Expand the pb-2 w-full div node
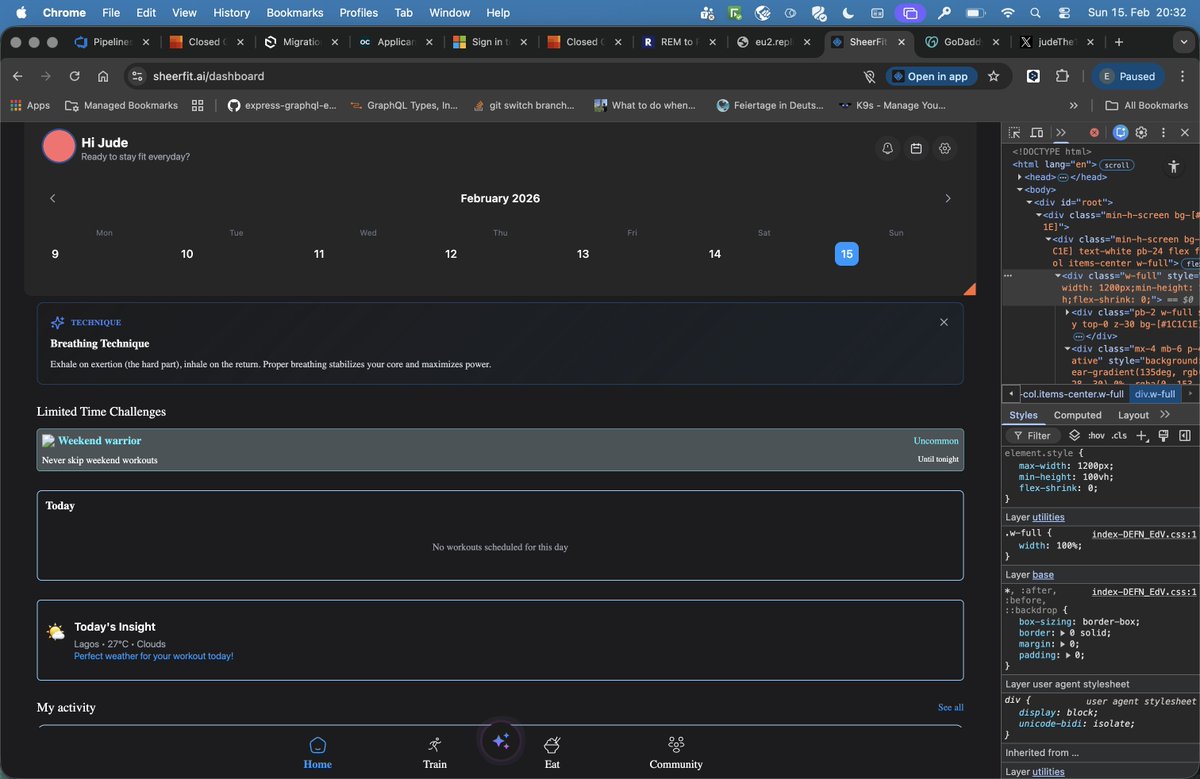The height and width of the screenshot is (779, 1200). (1067, 312)
